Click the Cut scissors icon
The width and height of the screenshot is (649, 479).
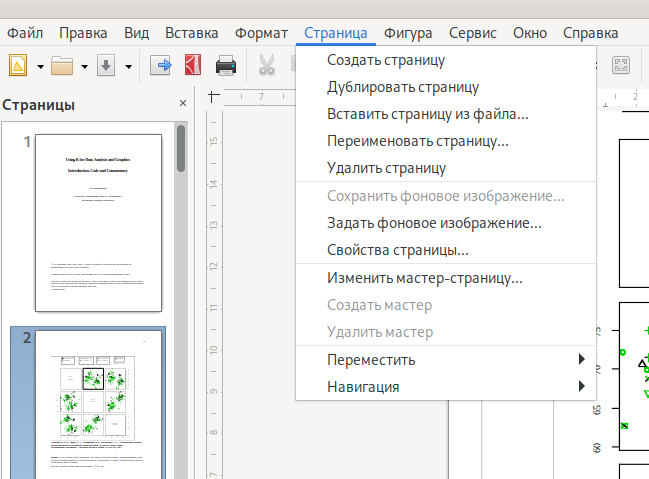point(266,66)
